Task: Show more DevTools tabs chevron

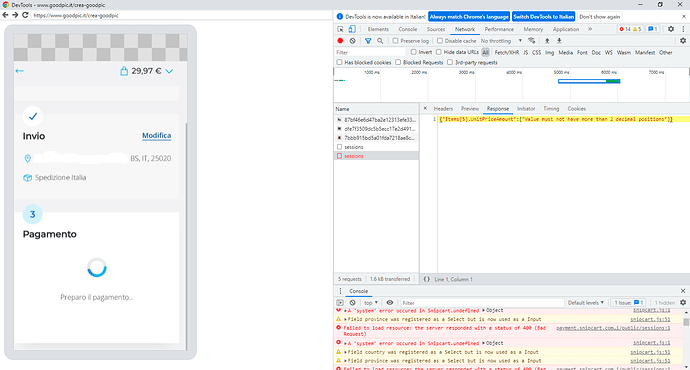Action: click(x=590, y=29)
